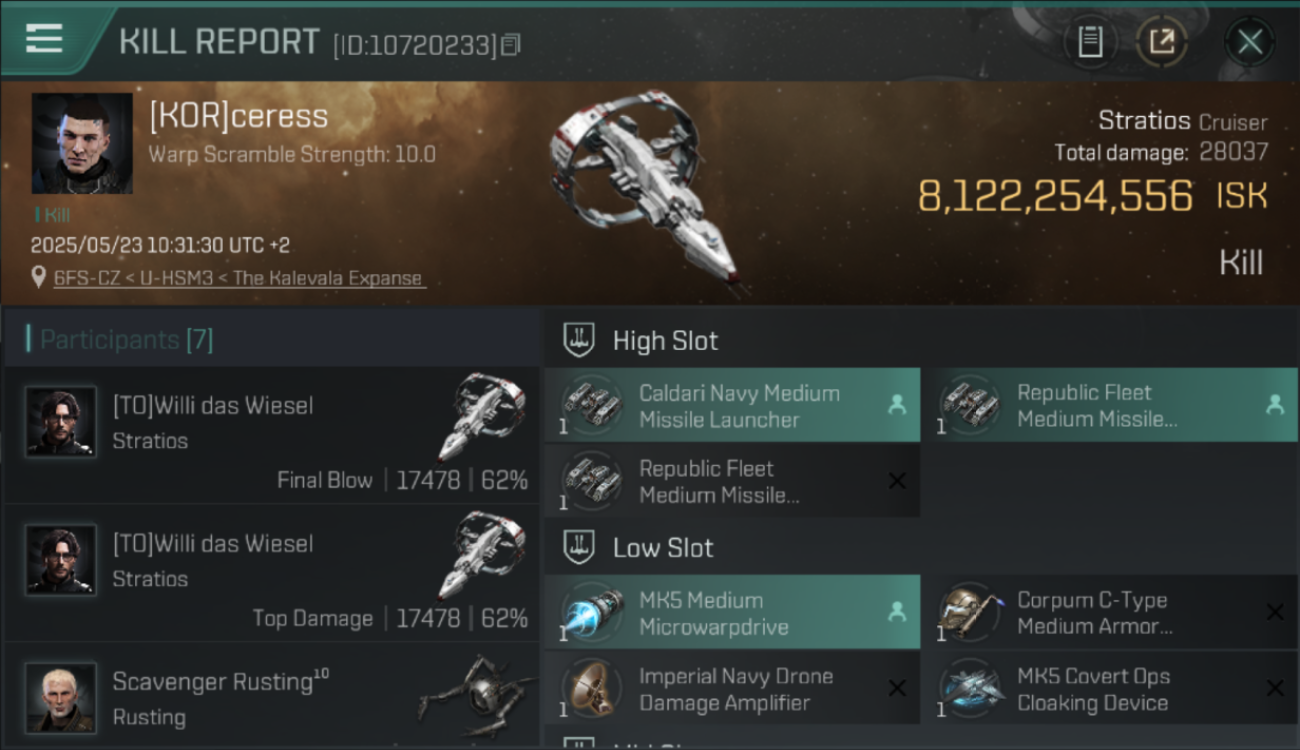View the [KOR]ceress pilot portrait
This screenshot has width=1300, height=750.
(82, 143)
